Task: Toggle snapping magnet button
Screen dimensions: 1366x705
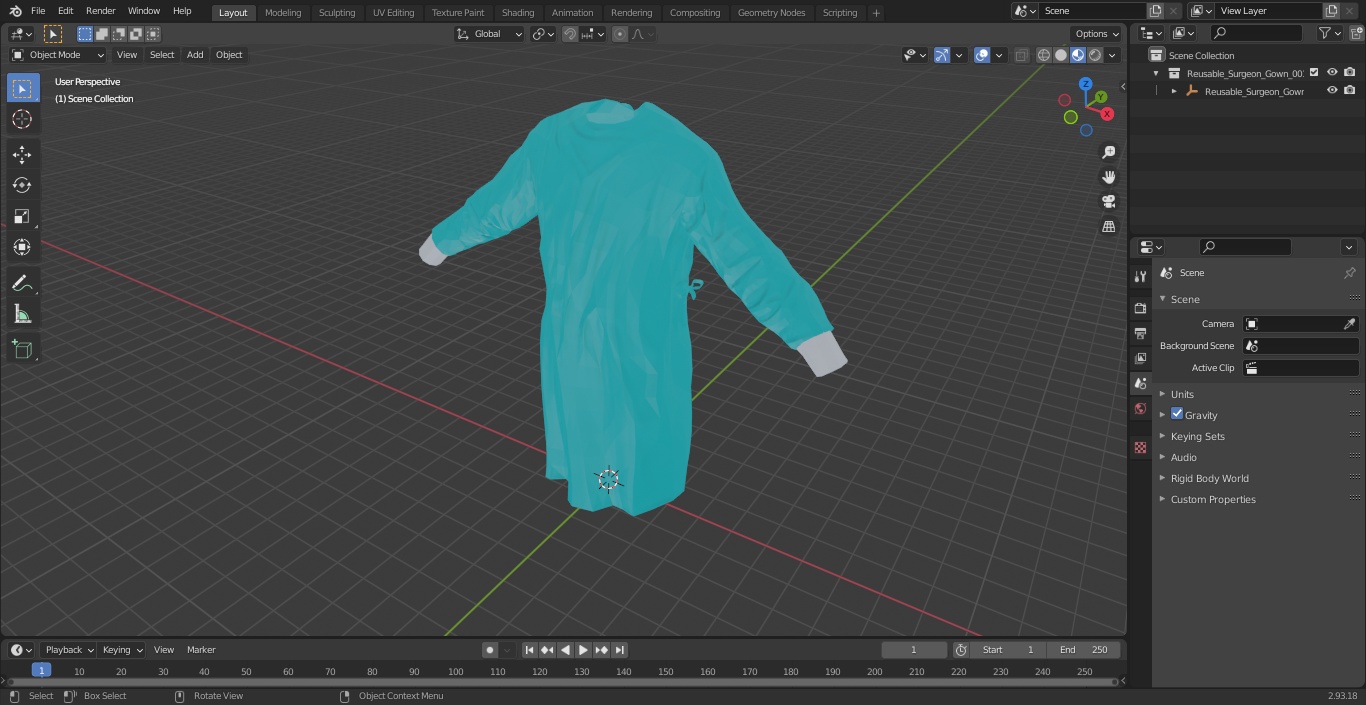Action: click(x=570, y=34)
